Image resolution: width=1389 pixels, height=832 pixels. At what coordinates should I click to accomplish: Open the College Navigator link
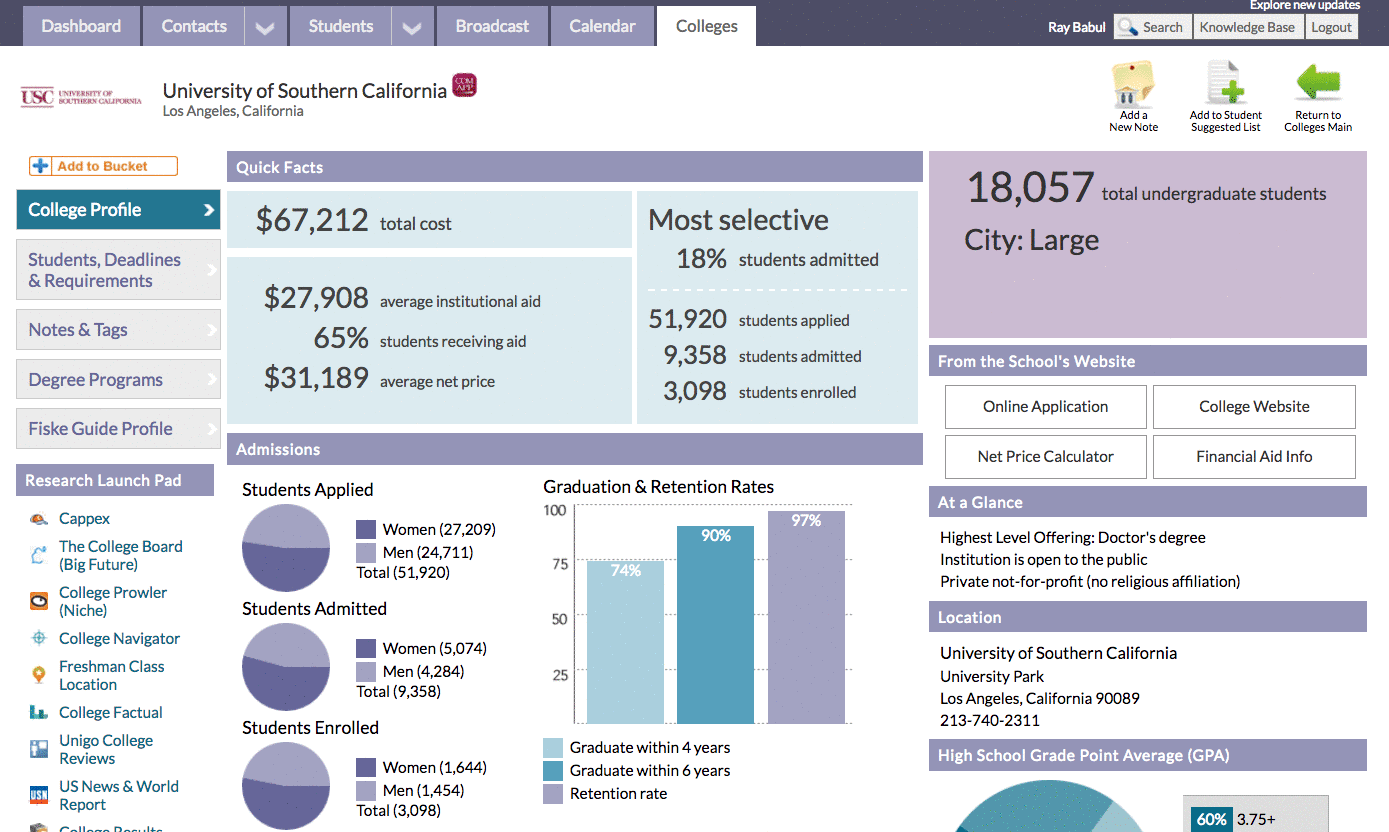click(119, 638)
